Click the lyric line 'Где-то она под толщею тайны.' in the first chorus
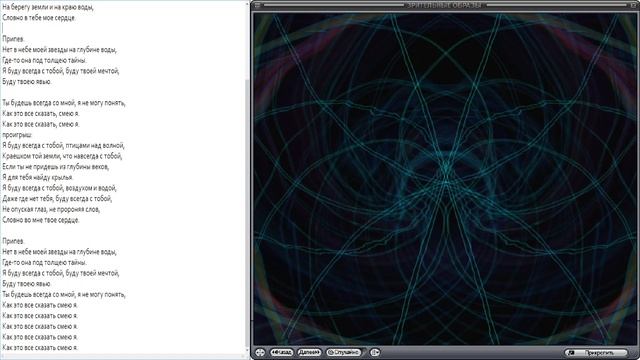The image size is (640, 360). click(x=44, y=60)
